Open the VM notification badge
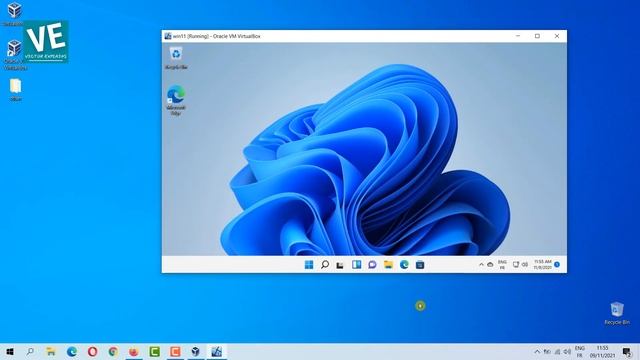This screenshot has height=360, width=640. pyautogui.click(x=557, y=265)
